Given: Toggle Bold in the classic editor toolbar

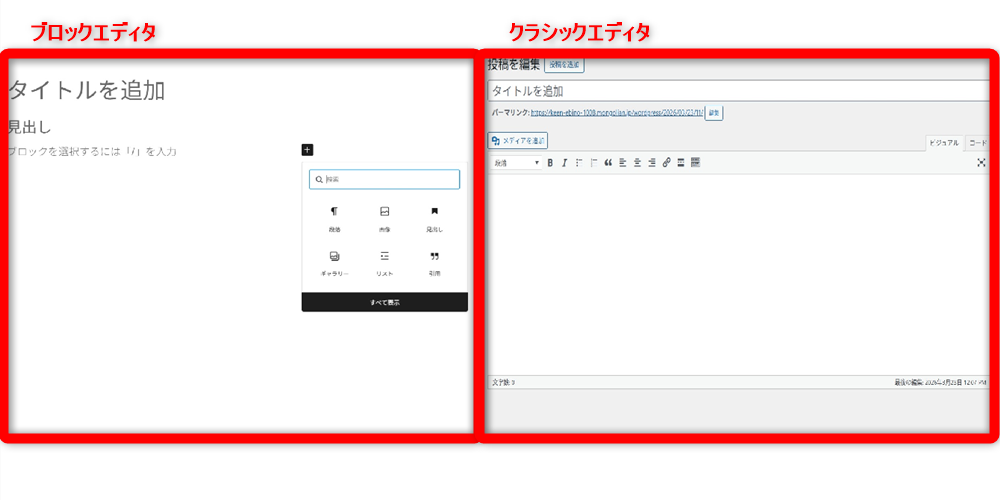Looking at the screenshot, I should 550,163.
